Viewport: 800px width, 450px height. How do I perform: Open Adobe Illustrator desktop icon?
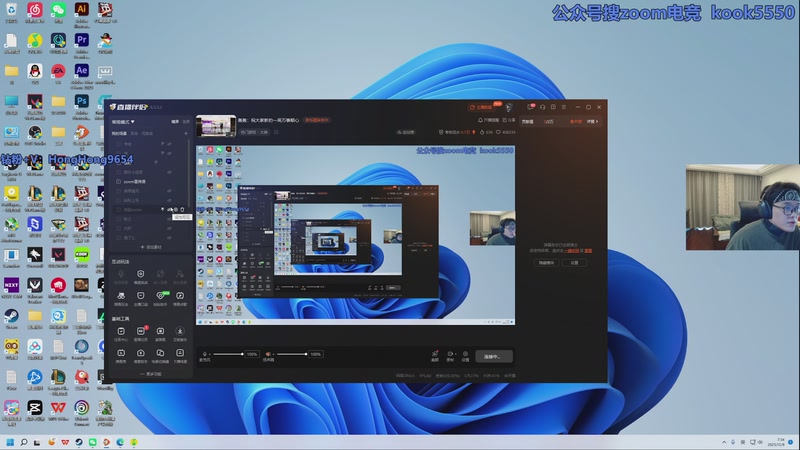(x=82, y=12)
